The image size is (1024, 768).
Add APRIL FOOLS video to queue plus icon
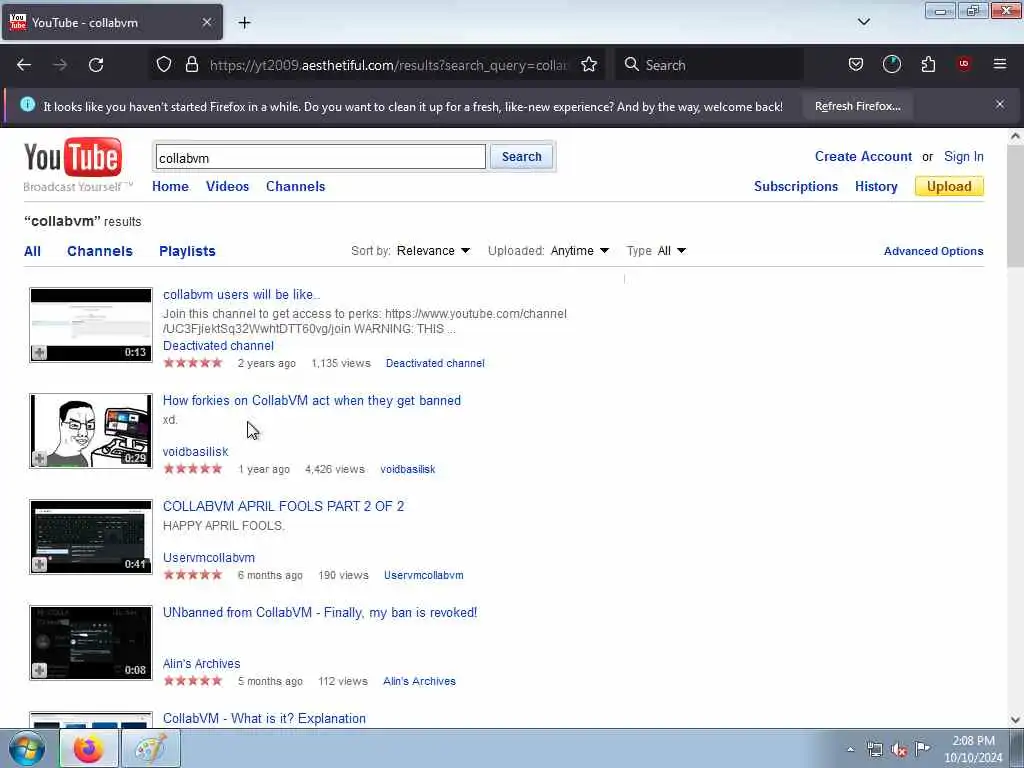tap(39, 564)
